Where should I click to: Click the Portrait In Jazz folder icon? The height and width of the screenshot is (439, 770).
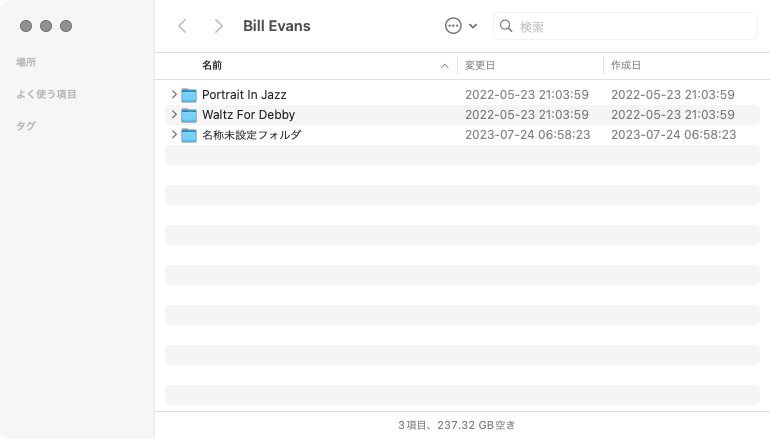tap(189, 95)
